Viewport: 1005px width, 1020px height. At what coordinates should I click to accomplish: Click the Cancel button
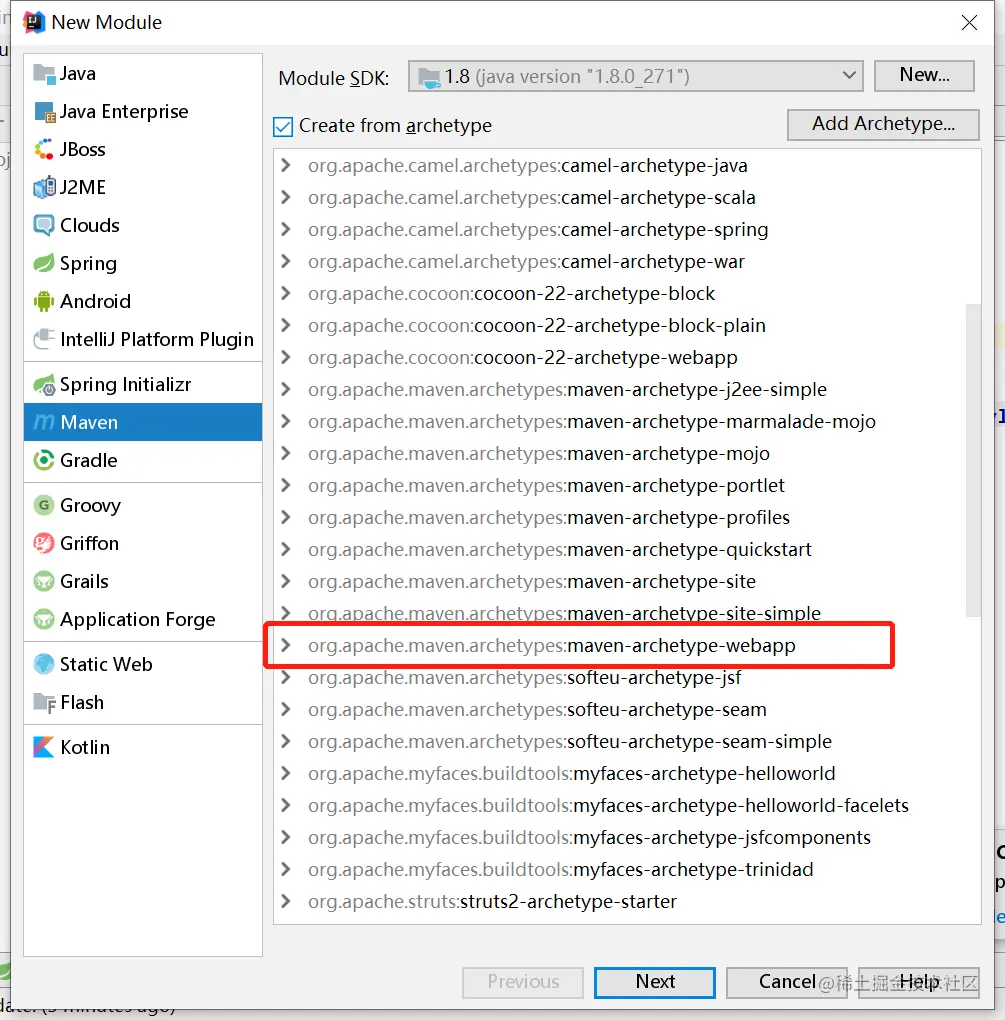[x=786, y=982]
